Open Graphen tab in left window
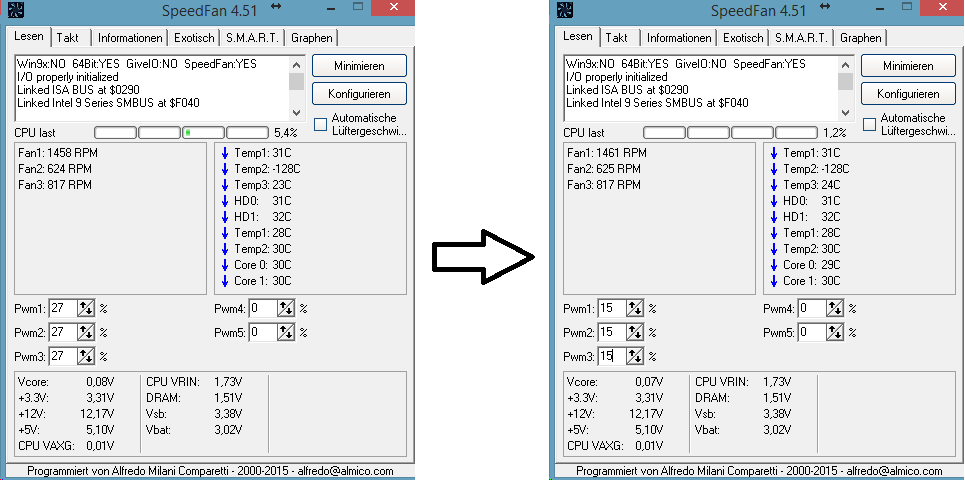This screenshot has width=965, height=481. 312,38
